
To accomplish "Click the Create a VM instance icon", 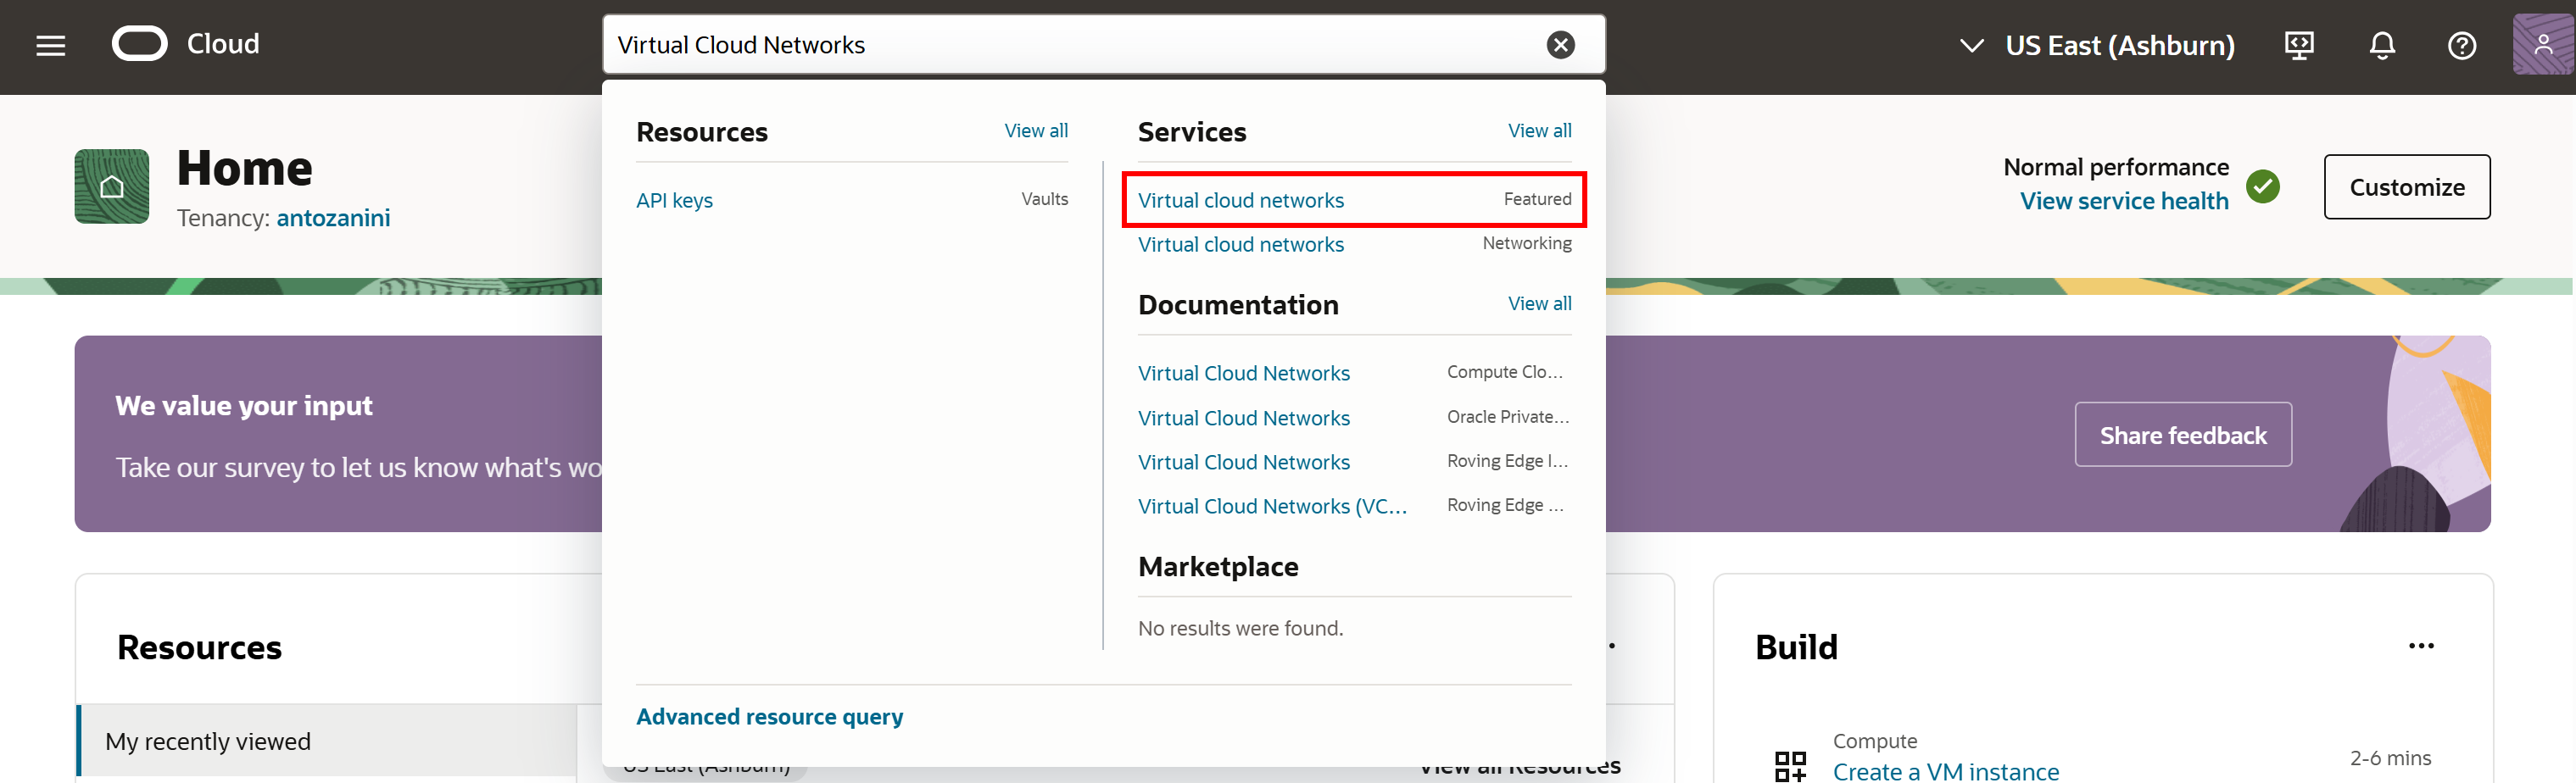I will [1790, 766].
